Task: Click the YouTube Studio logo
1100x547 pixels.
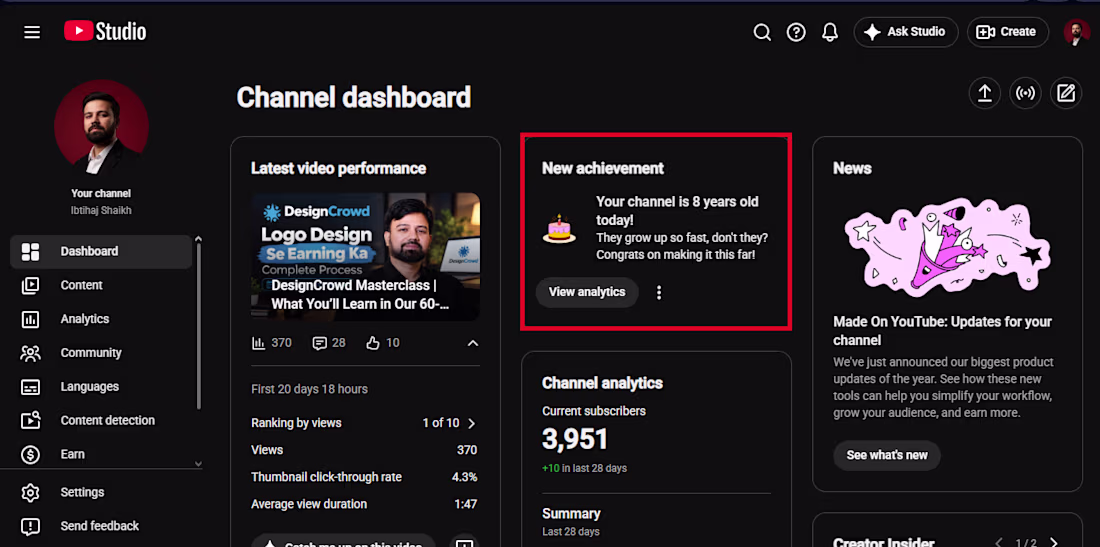Action: [x=105, y=32]
